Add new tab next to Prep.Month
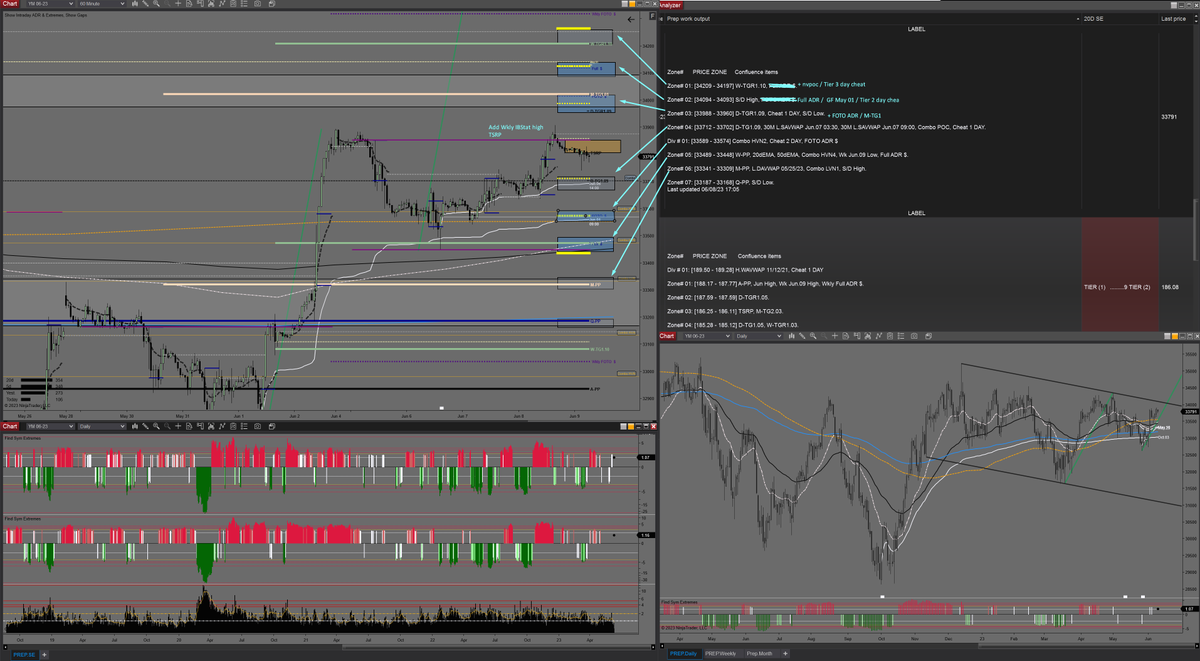1200x661 pixels. 785,655
